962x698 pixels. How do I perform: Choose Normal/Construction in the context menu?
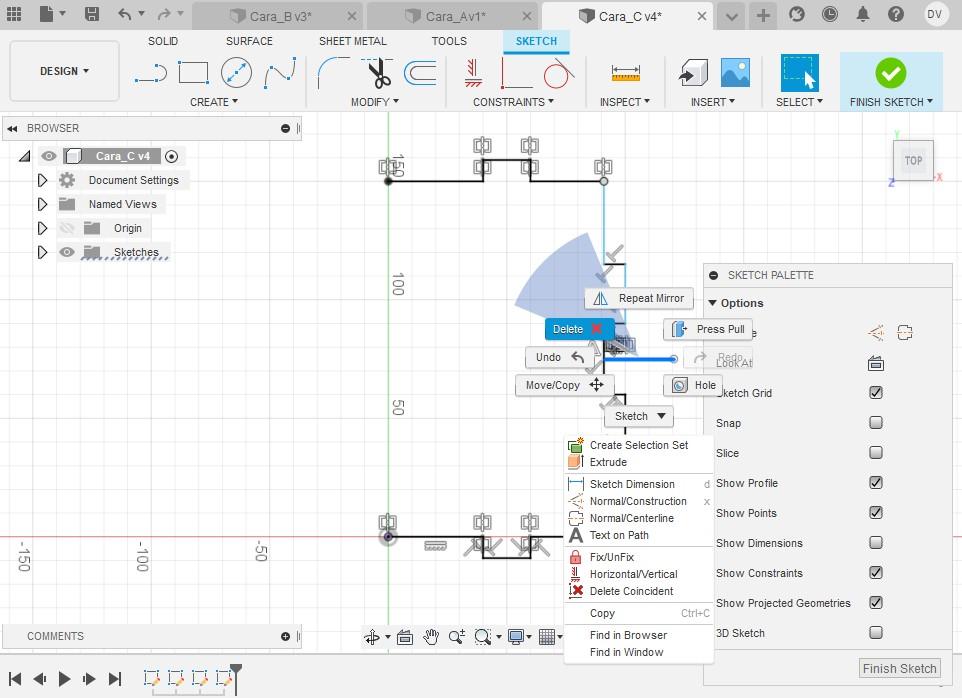pyautogui.click(x=638, y=501)
